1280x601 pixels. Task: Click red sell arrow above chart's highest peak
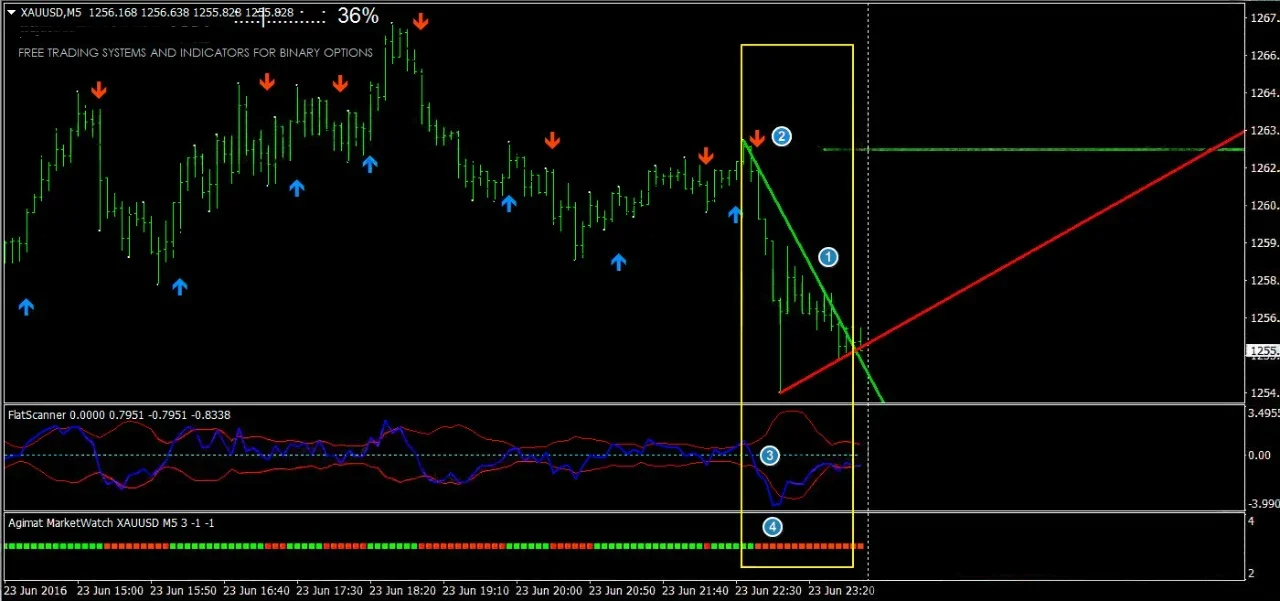tap(421, 22)
